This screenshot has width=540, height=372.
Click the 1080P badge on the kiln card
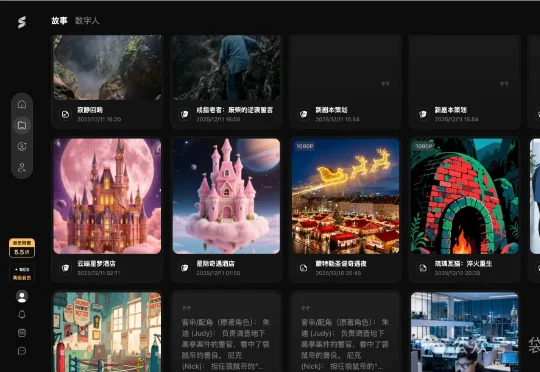424,146
